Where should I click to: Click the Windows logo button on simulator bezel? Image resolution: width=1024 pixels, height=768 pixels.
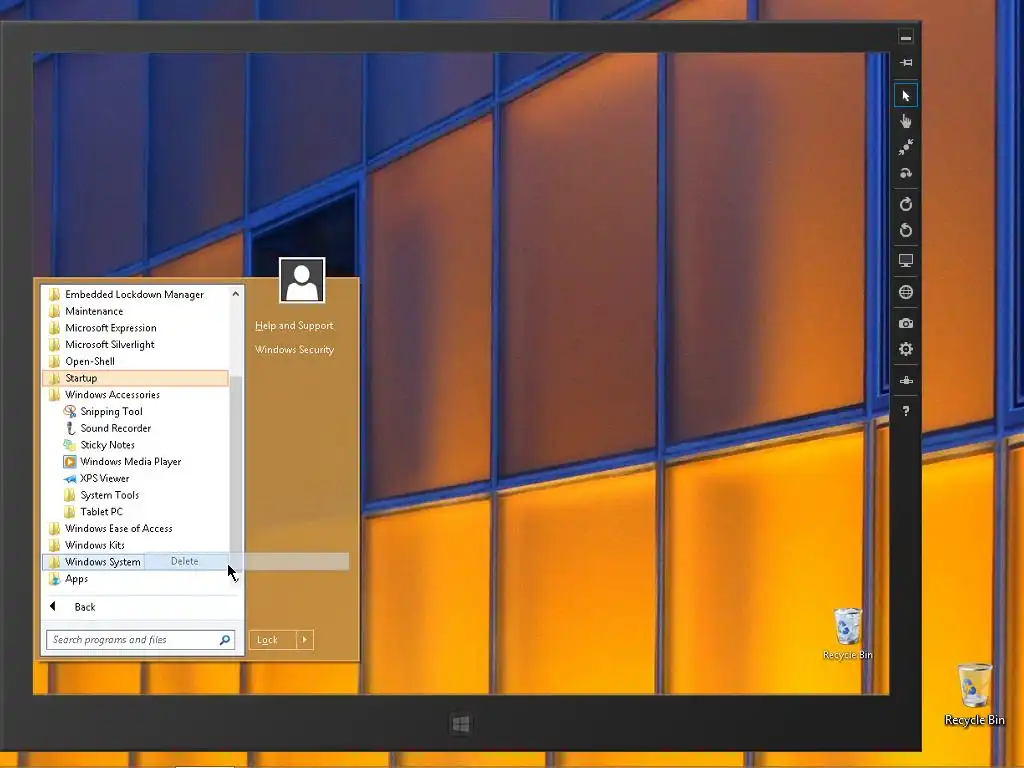point(460,724)
